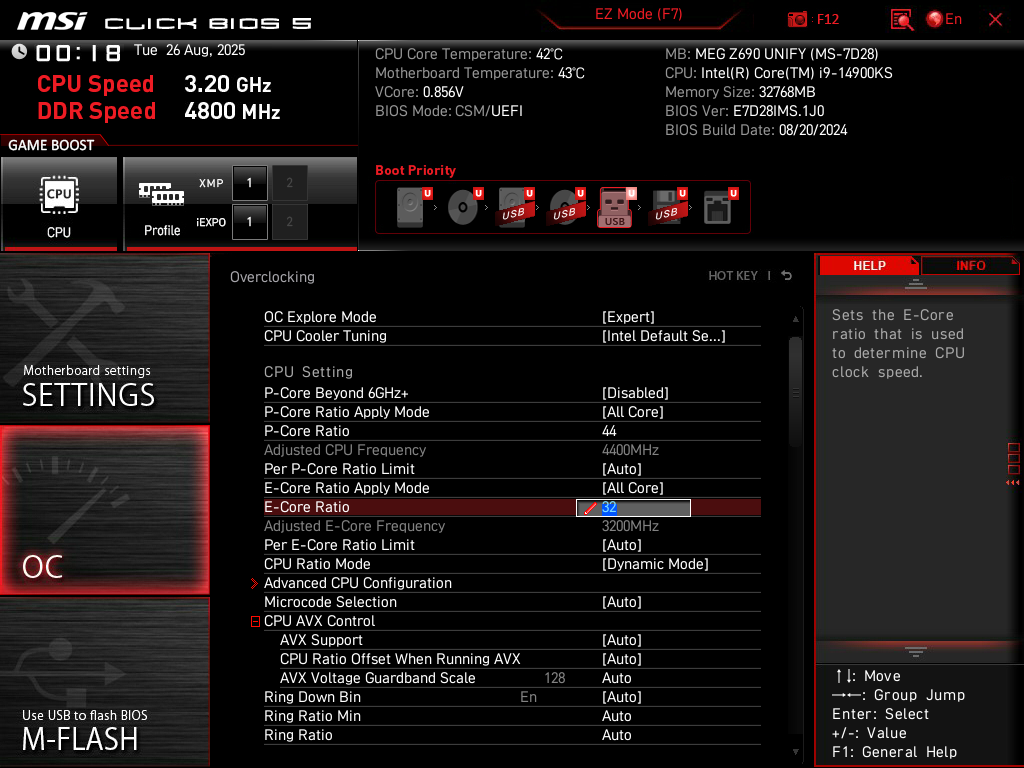
Task: Click the MSI logo
Action: pyautogui.click(x=52, y=21)
